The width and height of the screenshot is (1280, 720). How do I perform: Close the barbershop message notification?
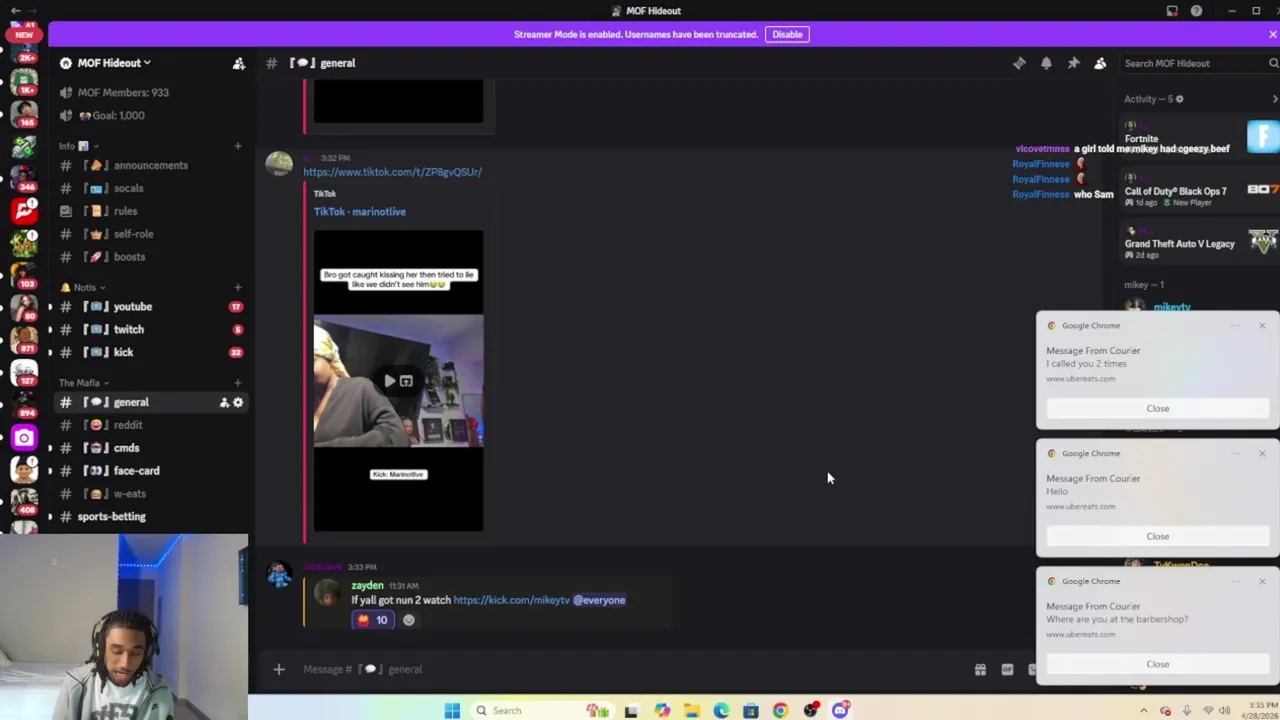[1157, 664]
